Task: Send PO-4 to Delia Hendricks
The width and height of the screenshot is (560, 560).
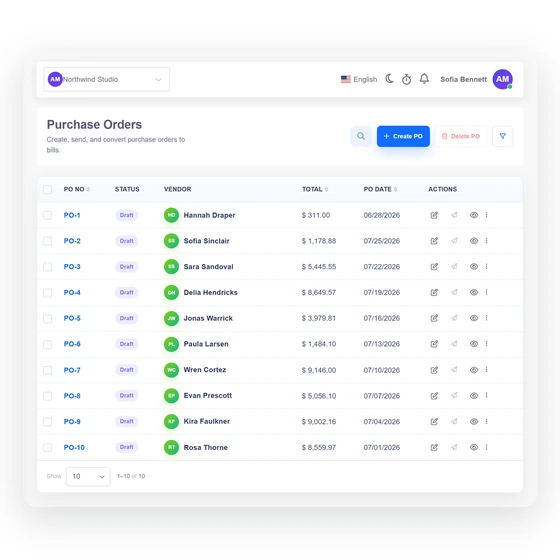Action: pos(454,292)
